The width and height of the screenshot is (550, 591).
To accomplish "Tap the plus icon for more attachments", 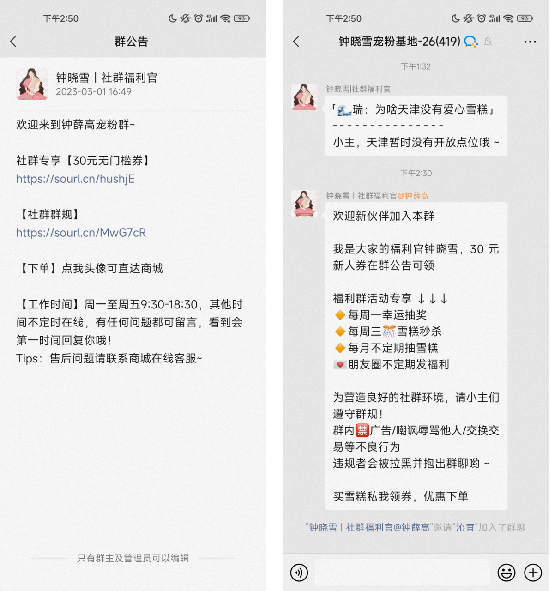I will pos(533,573).
